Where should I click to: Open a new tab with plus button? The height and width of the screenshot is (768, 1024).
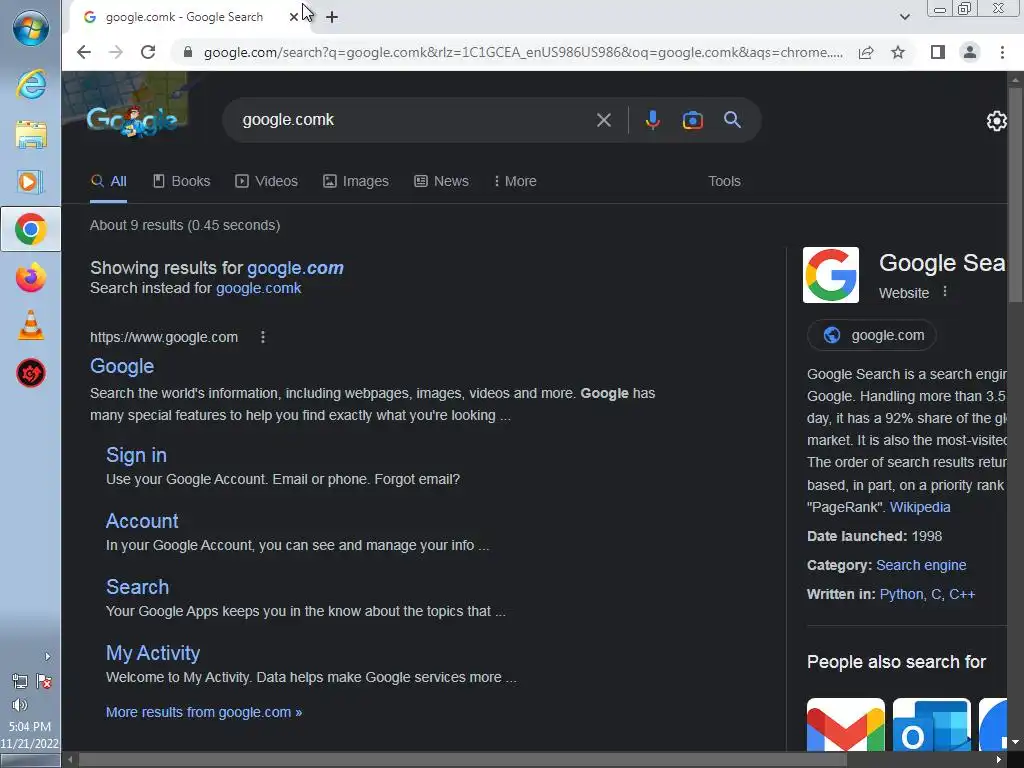(x=332, y=17)
